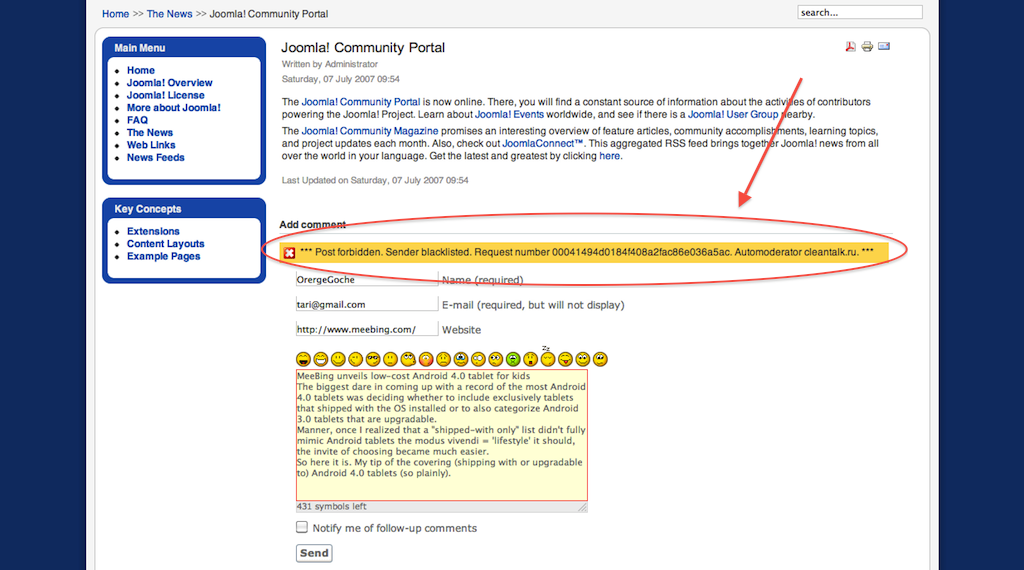Open The News in Main Menu

coord(150,133)
